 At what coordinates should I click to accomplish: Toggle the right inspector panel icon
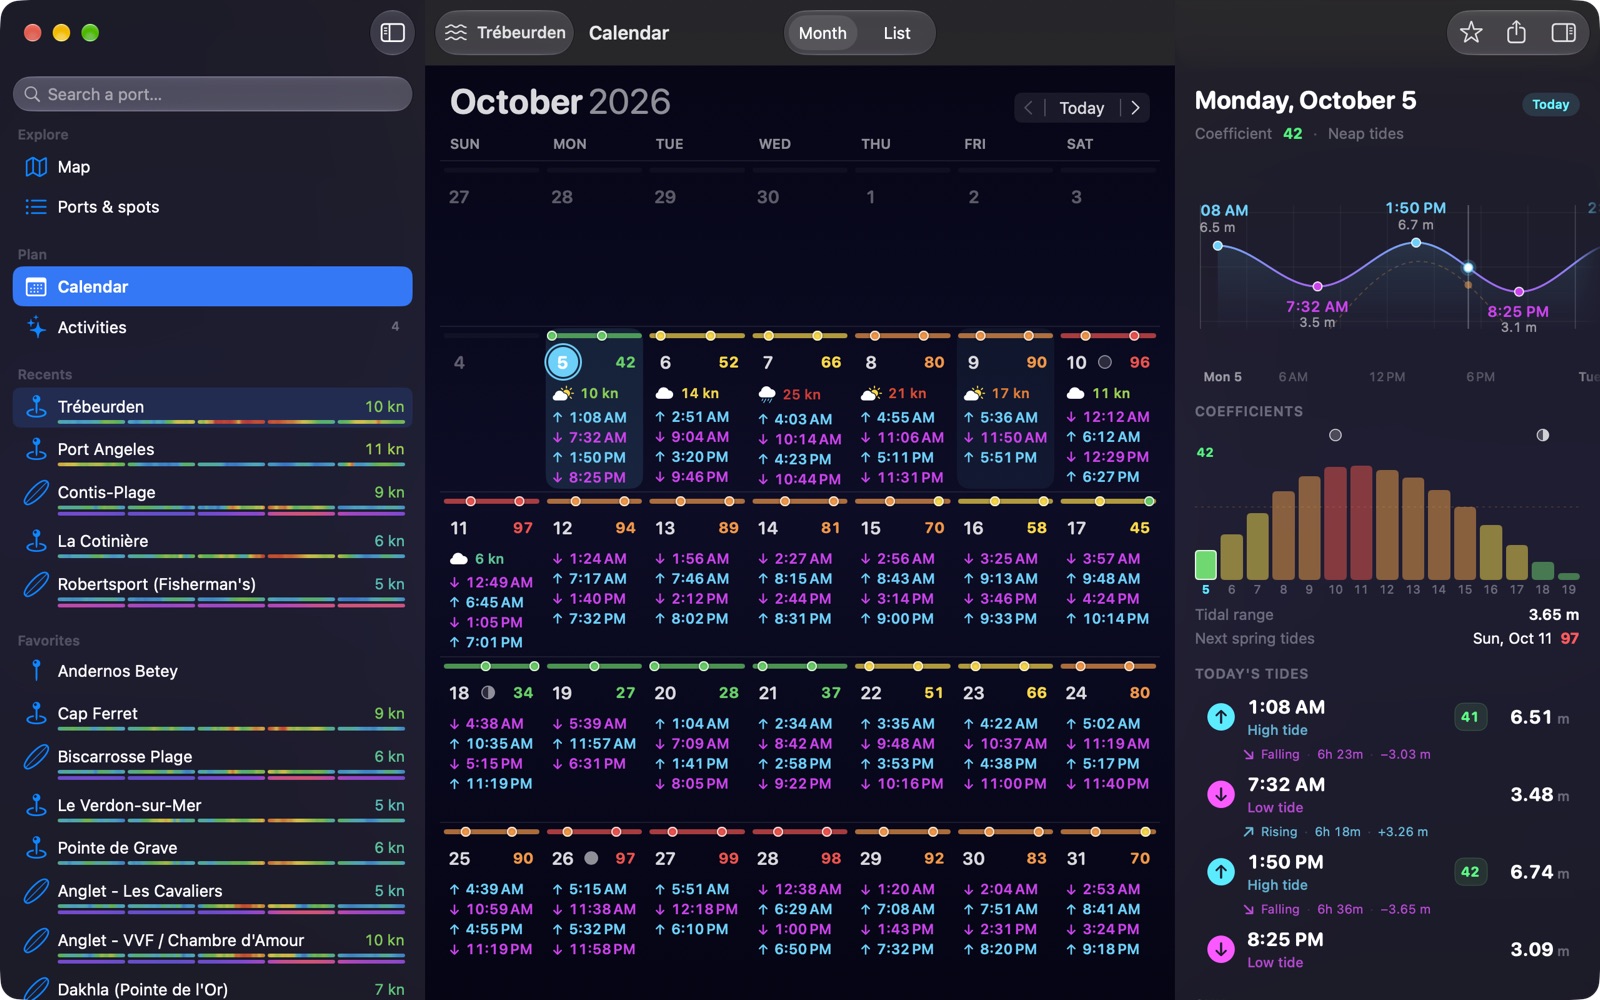point(1563,33)
